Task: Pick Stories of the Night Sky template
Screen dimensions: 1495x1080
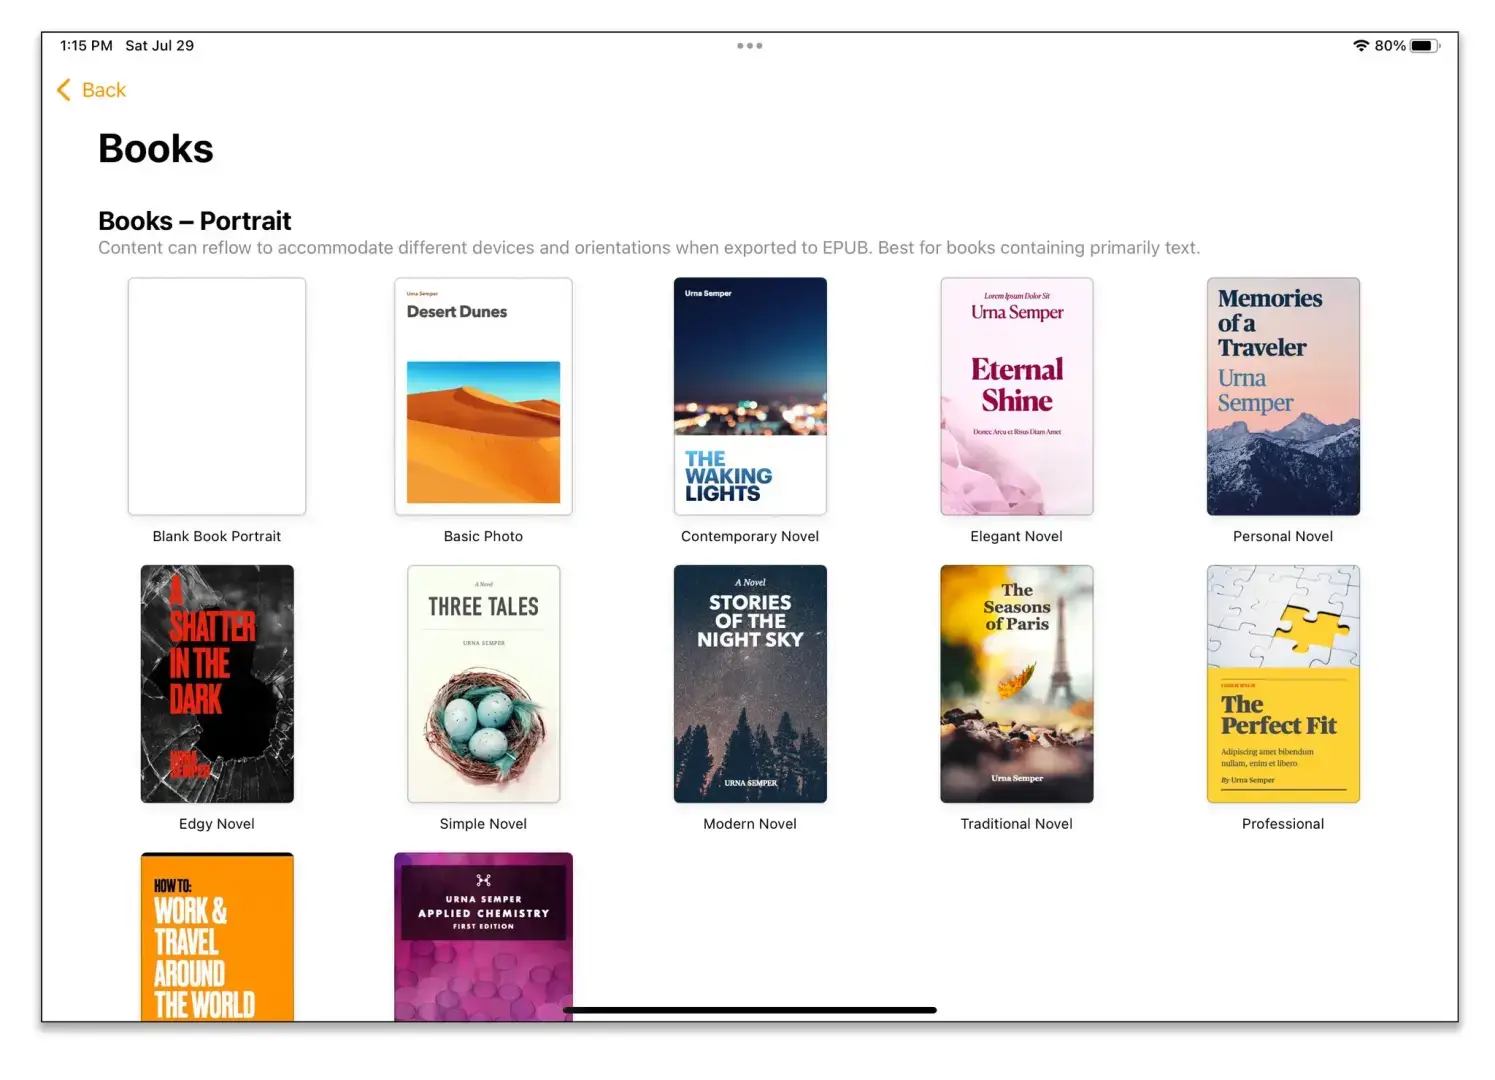Action: (x=750, y=684)
